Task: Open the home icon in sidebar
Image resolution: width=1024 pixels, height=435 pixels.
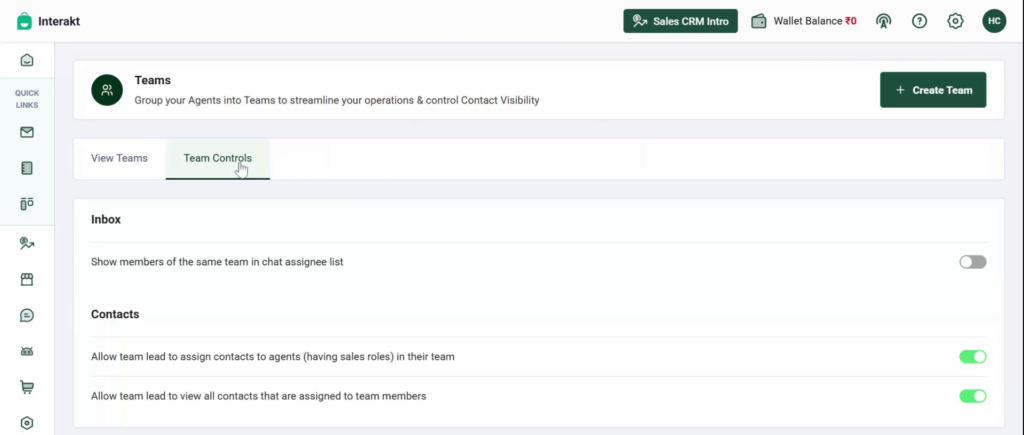Action: 27,60
